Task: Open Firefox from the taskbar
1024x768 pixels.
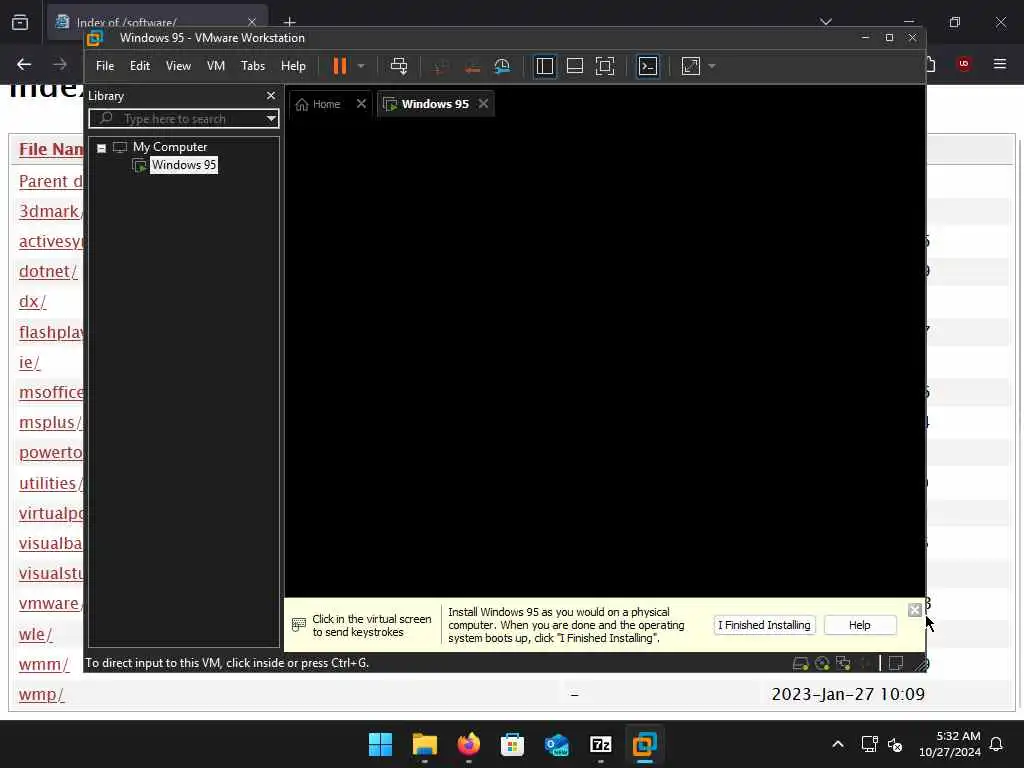Action: point(468,744)
